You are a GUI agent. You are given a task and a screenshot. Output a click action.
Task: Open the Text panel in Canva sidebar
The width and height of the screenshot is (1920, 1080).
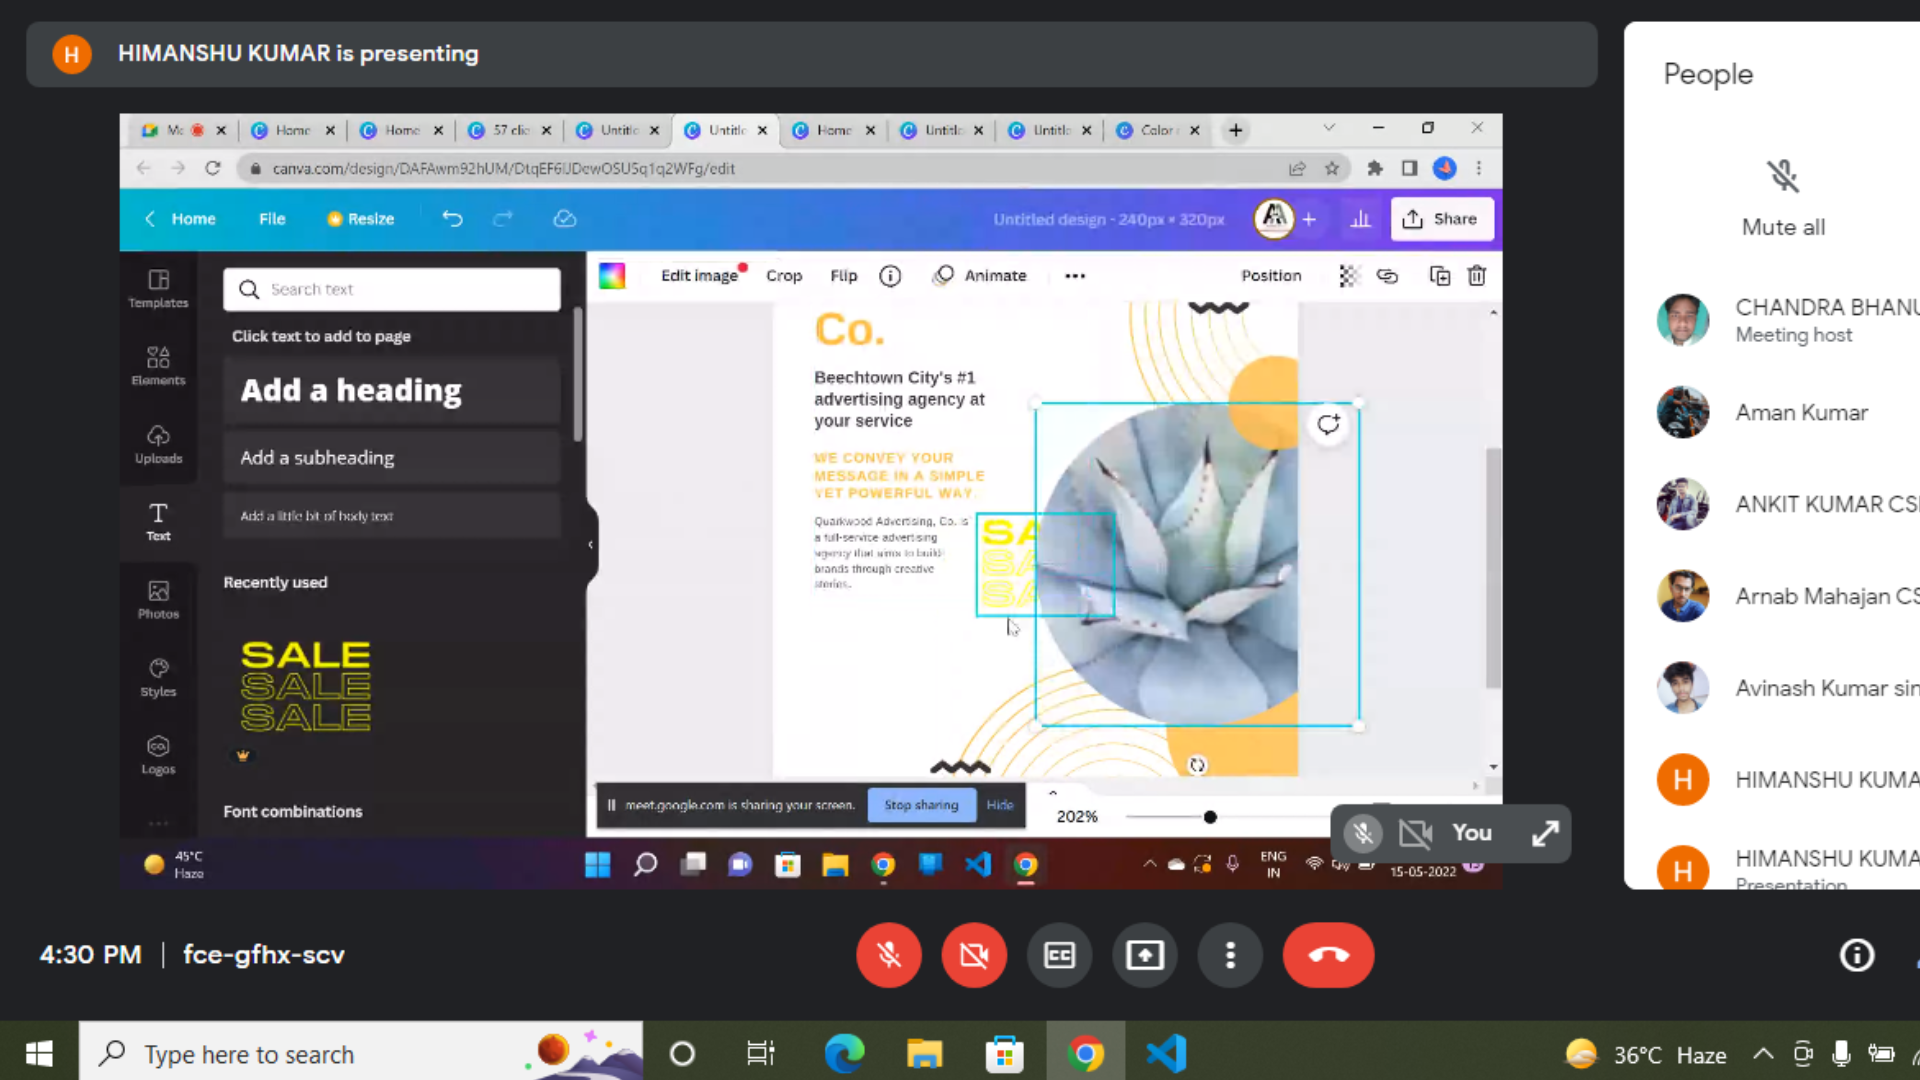[x=158, y=521]
